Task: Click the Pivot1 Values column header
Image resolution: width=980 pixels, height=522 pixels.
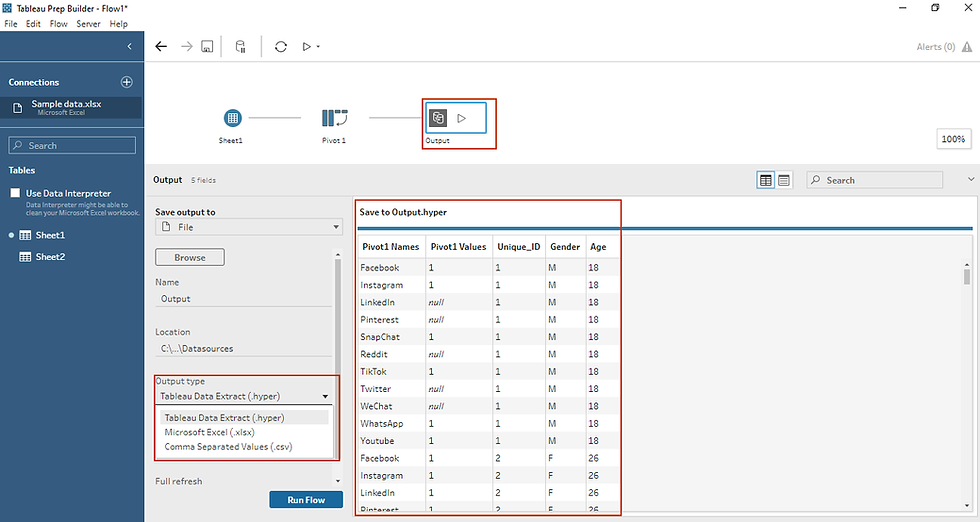Action: click(x=458, y=247)
